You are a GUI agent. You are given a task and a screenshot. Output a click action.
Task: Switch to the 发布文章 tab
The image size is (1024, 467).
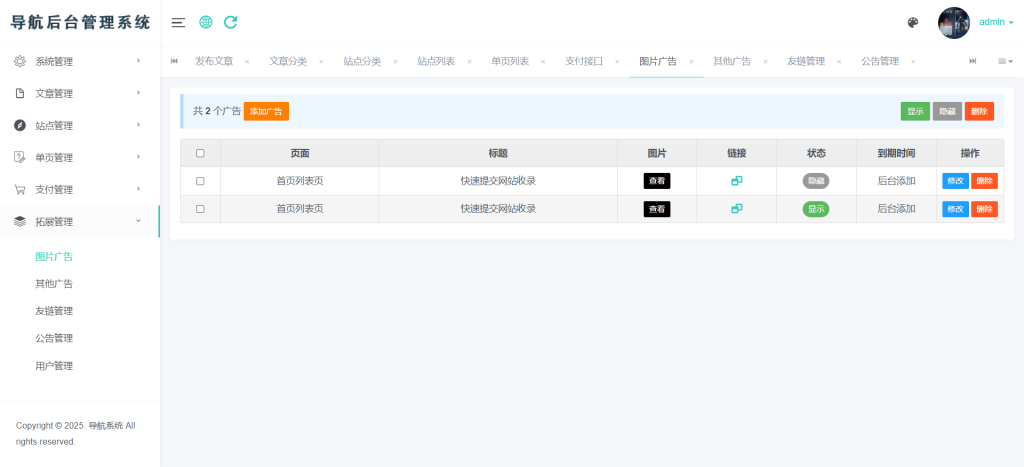point(214,61)
